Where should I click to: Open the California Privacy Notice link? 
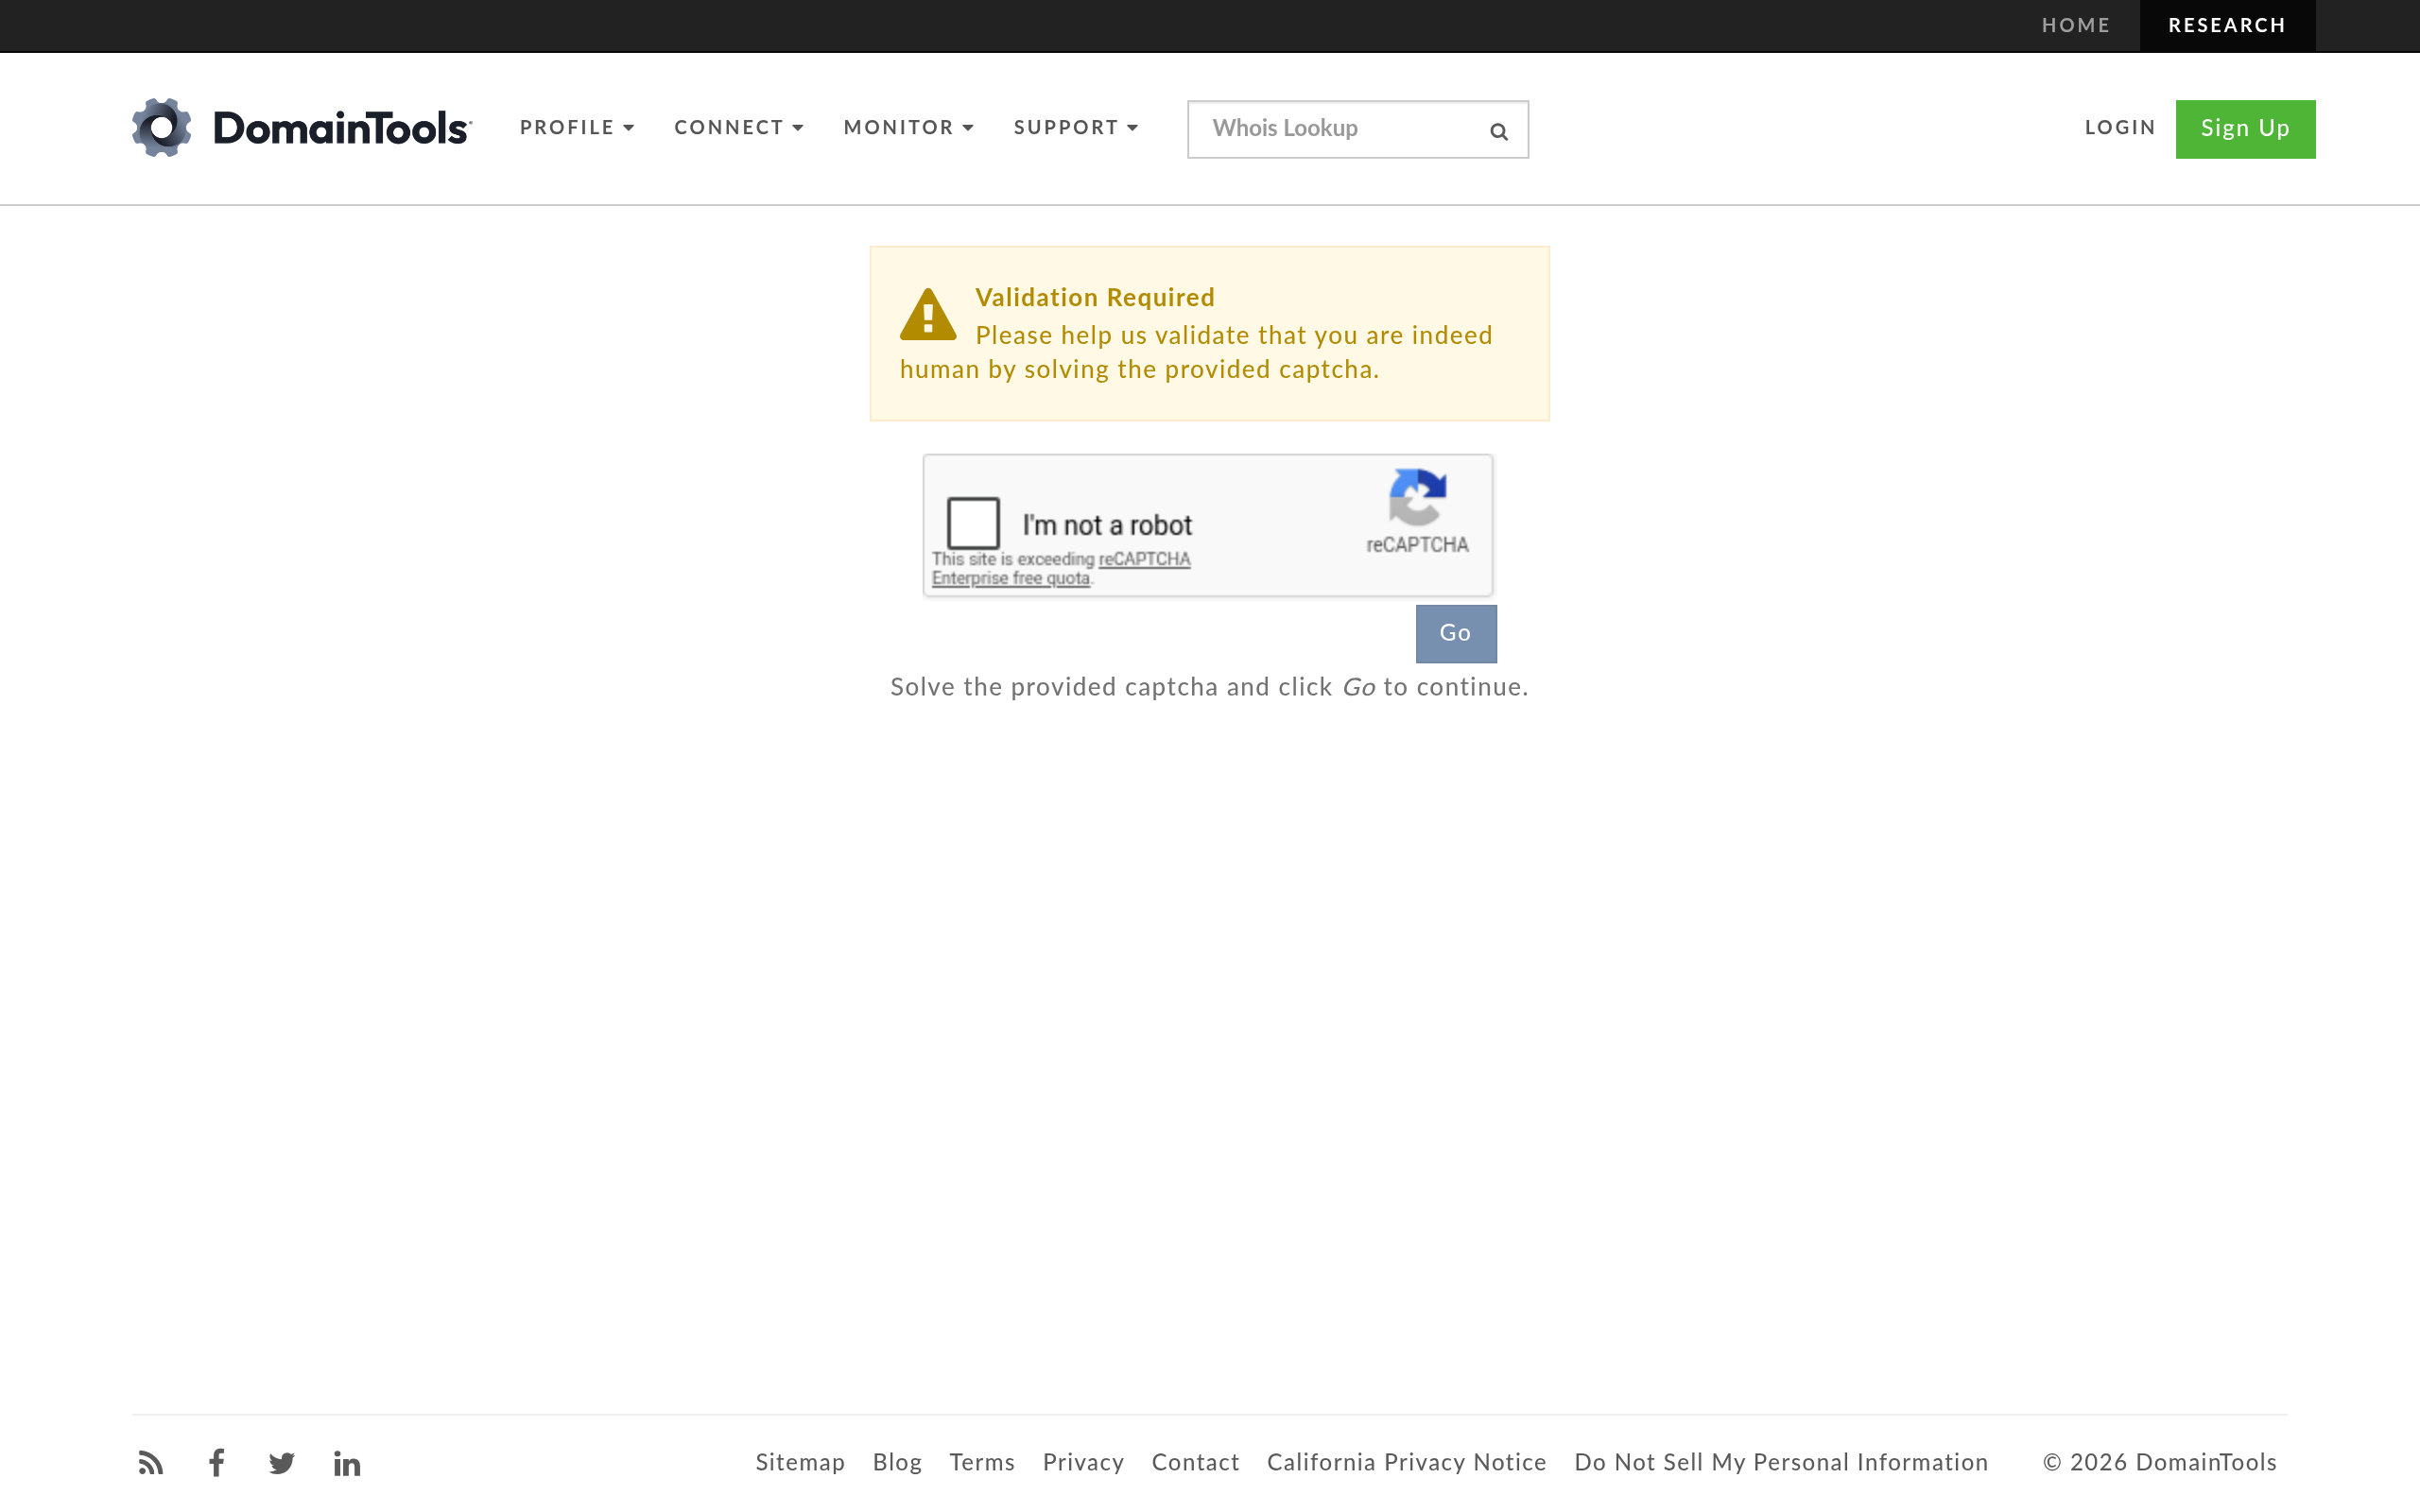click(x=1406, y=1463)
